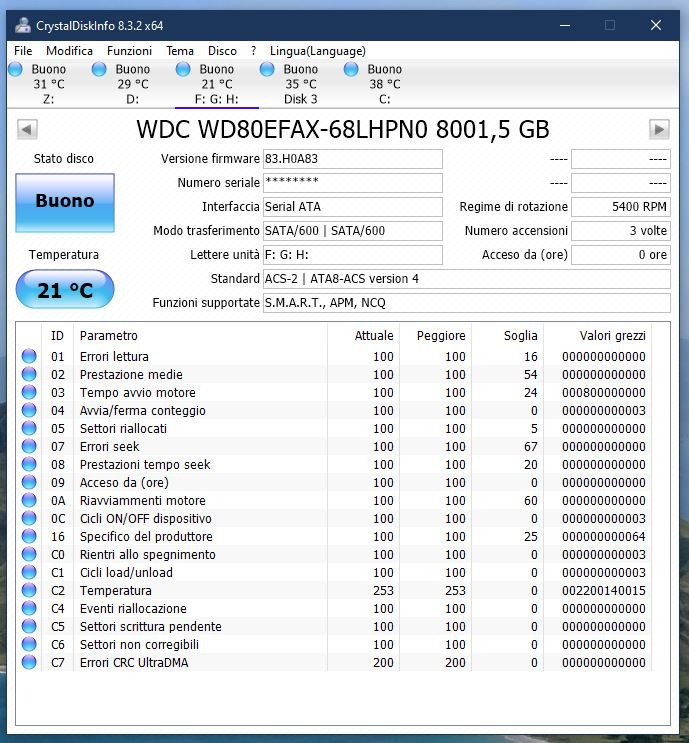
Task: Click status orb of C6 Settori non corregibili
Action: [29, 644]
